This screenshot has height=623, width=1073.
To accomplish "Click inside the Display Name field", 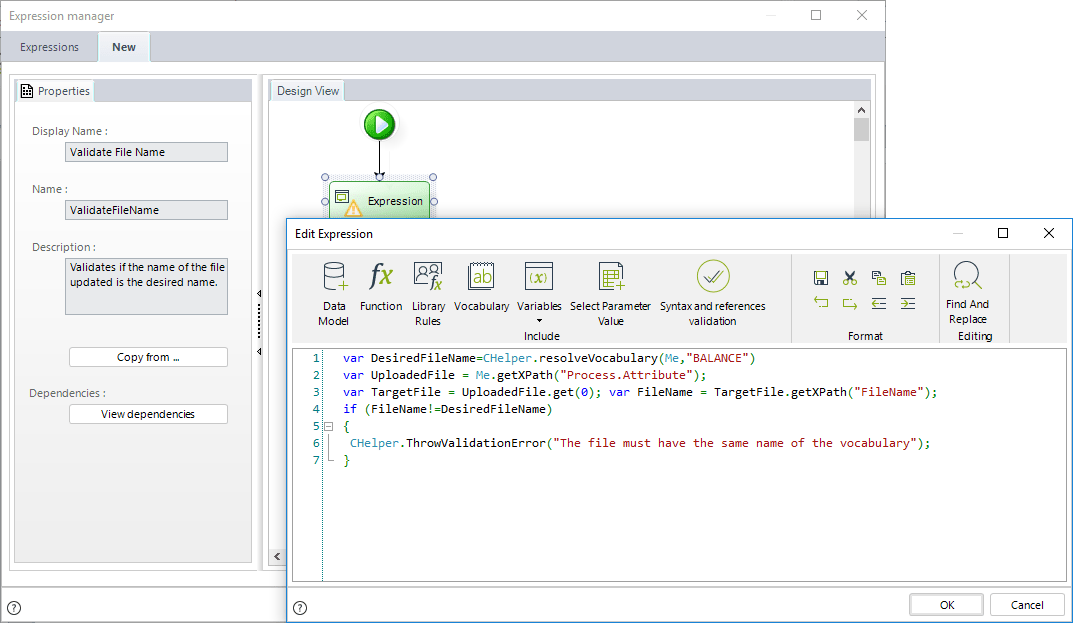I will (146, 151).
